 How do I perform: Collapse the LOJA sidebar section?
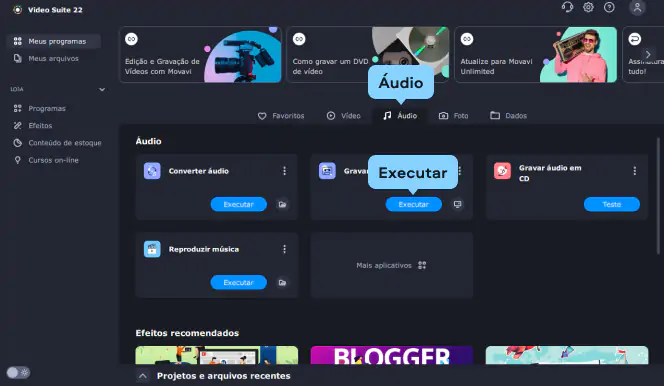point(102,89)
